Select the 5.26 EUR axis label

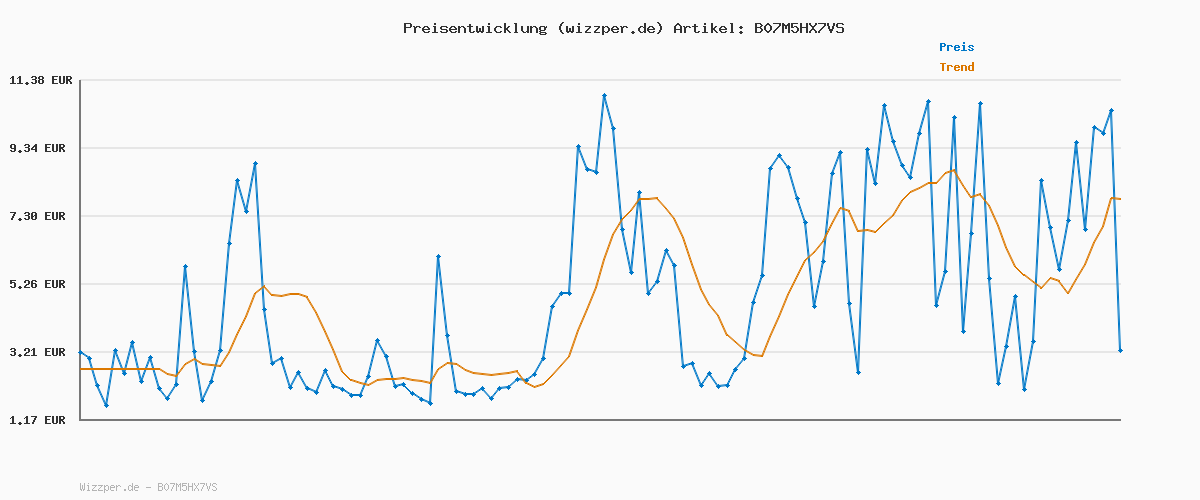(x=40, y=284)
